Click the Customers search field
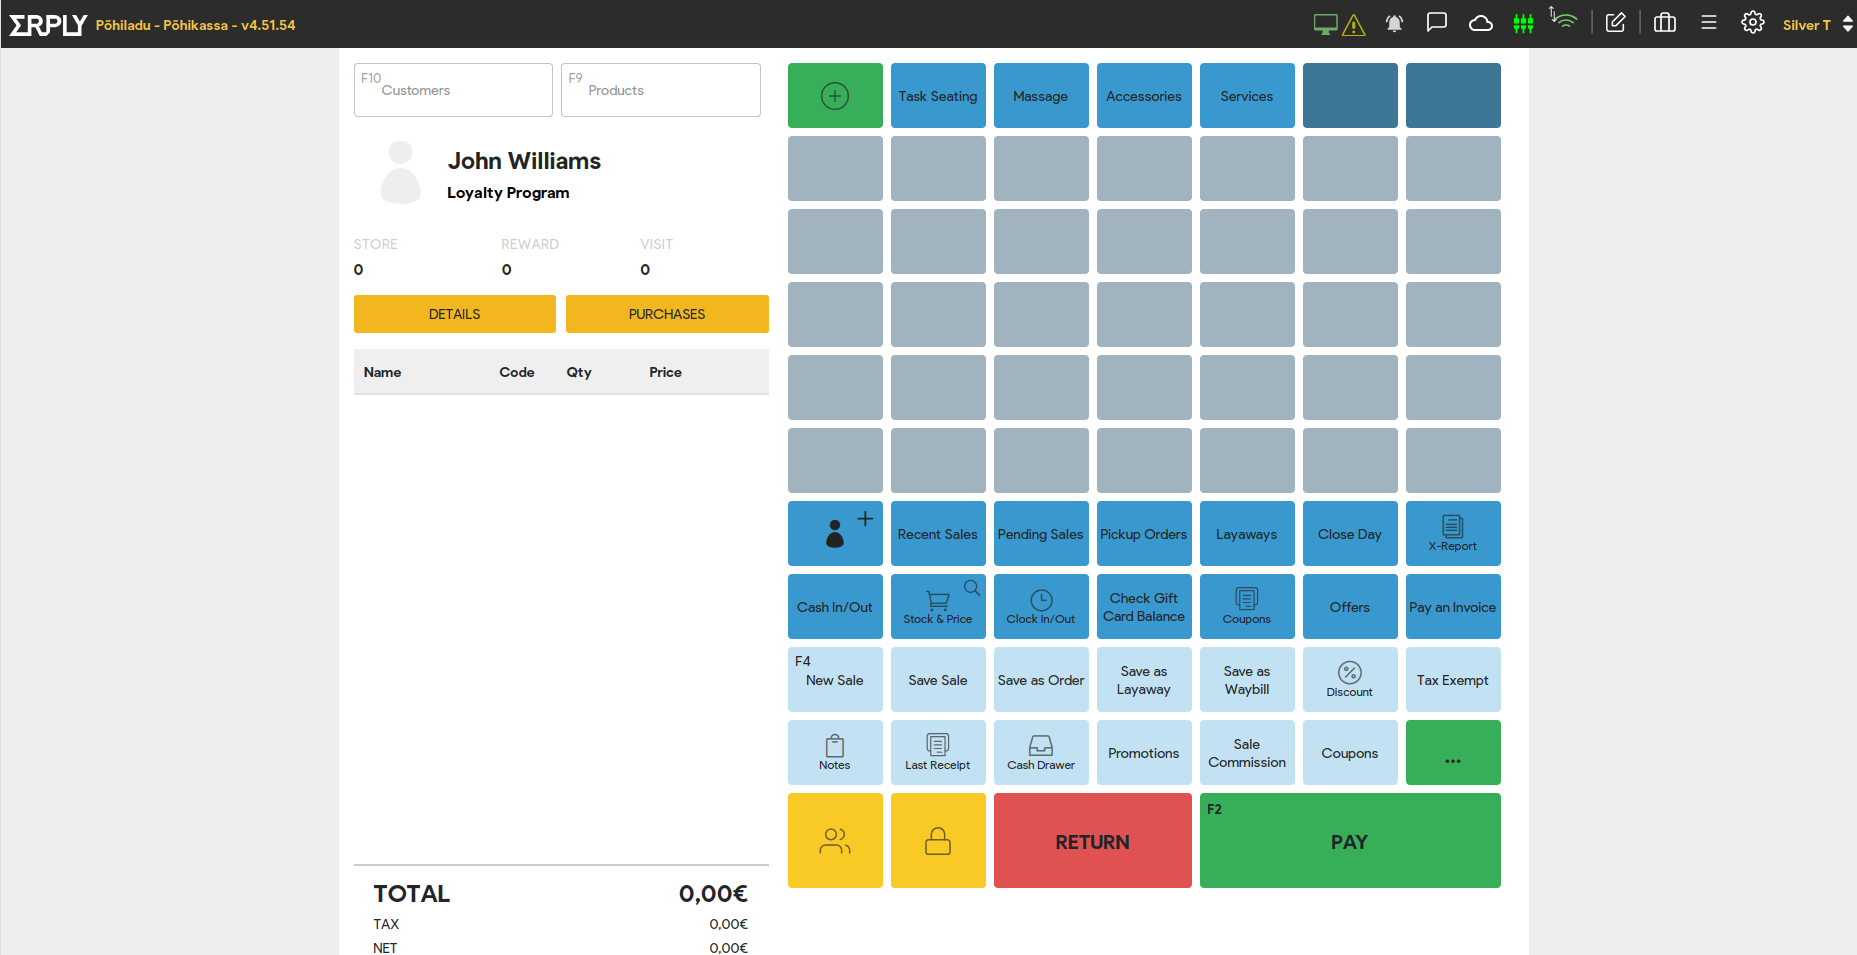 [x=453, y=90]
